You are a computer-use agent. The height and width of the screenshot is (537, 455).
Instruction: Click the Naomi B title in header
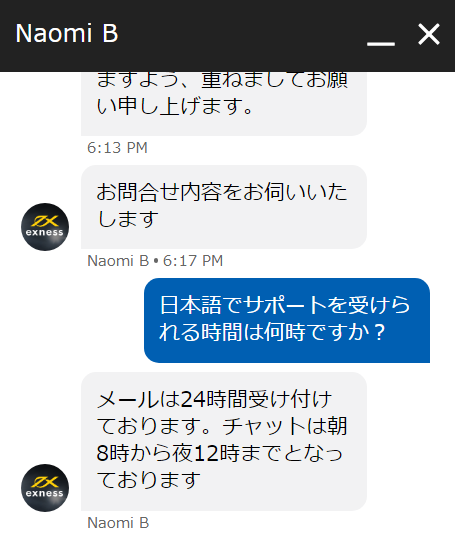[x=67, y=34]
